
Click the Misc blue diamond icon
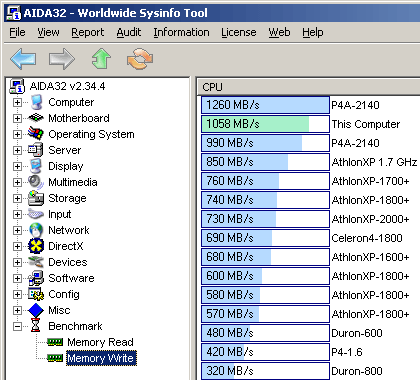click(36, 310)
